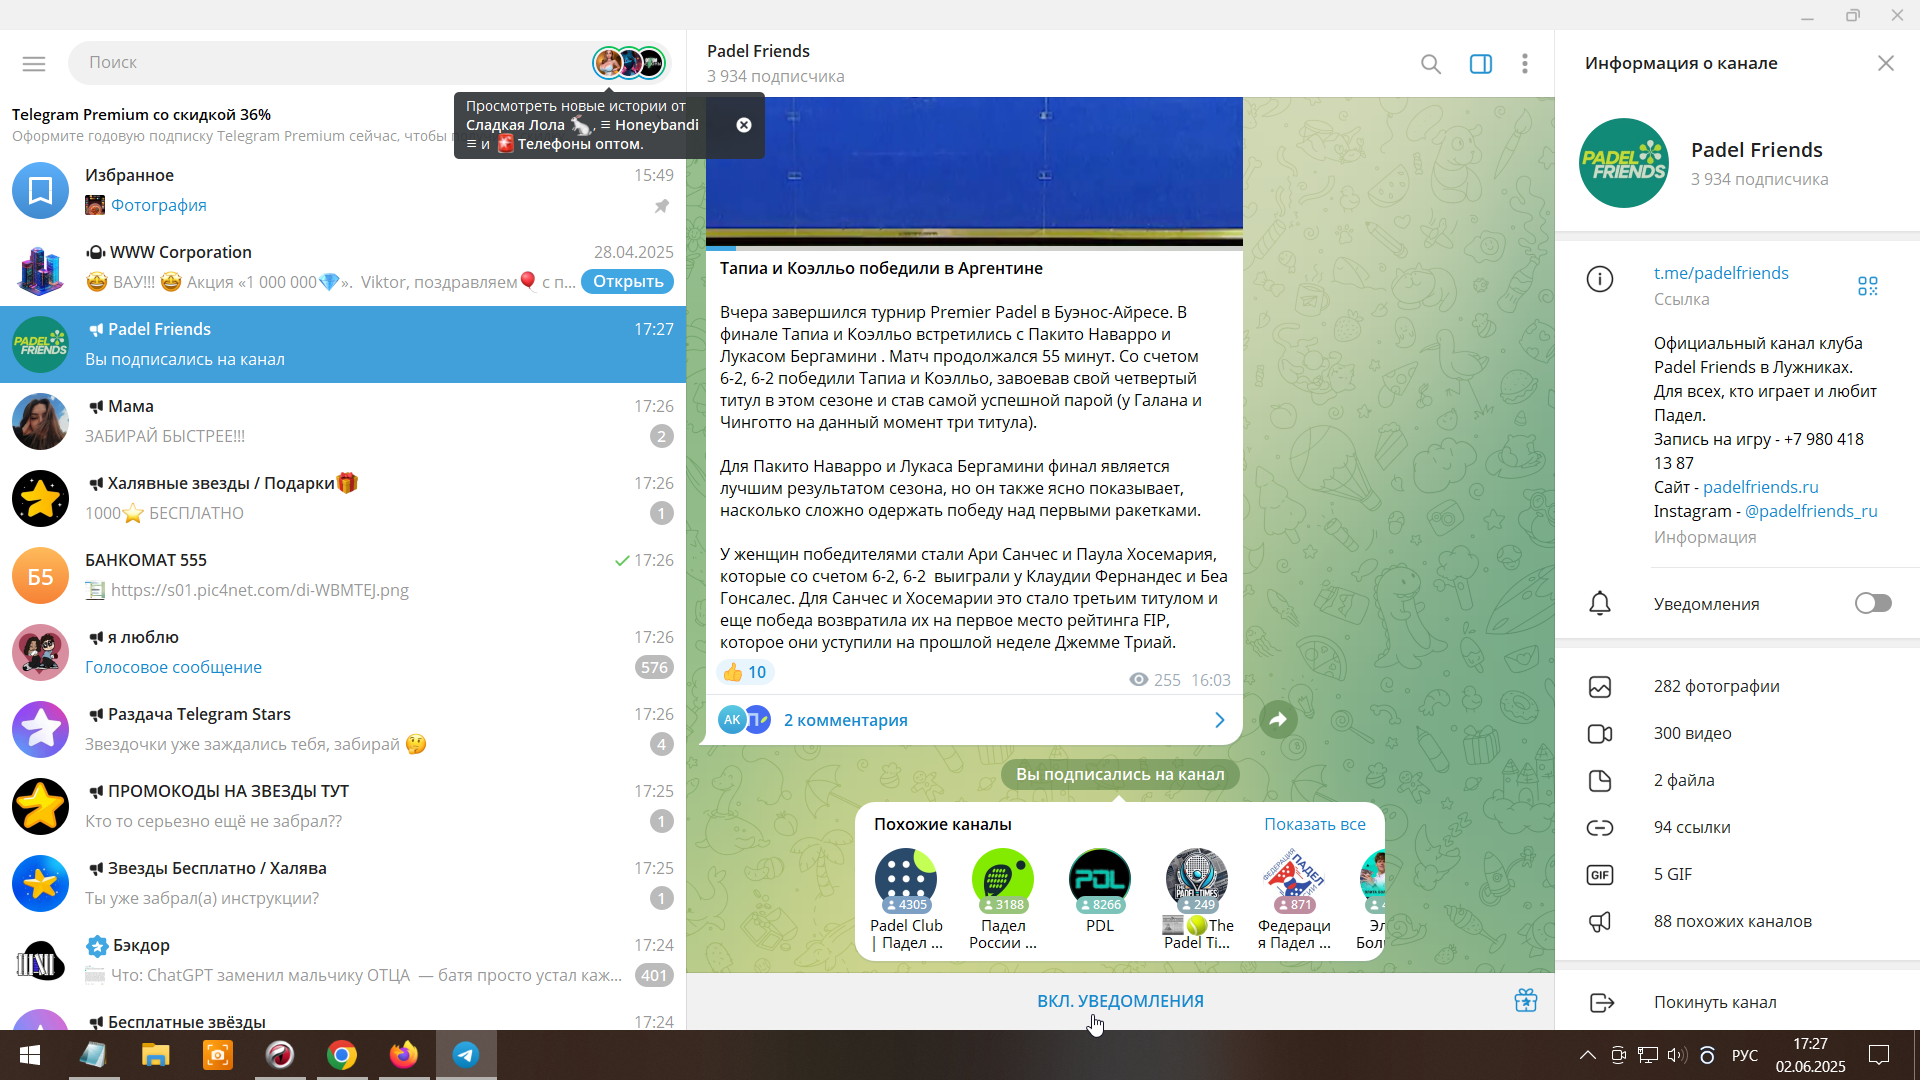Click the thumbs-up reaction with 10
The image size is (1920, 1080).
pos(745,672)
